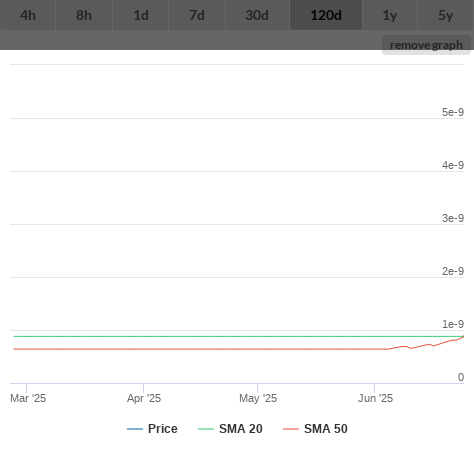Click the May '25 axis label
The image size is (474, 455).
pyautogui.click(x=258, y=398)
